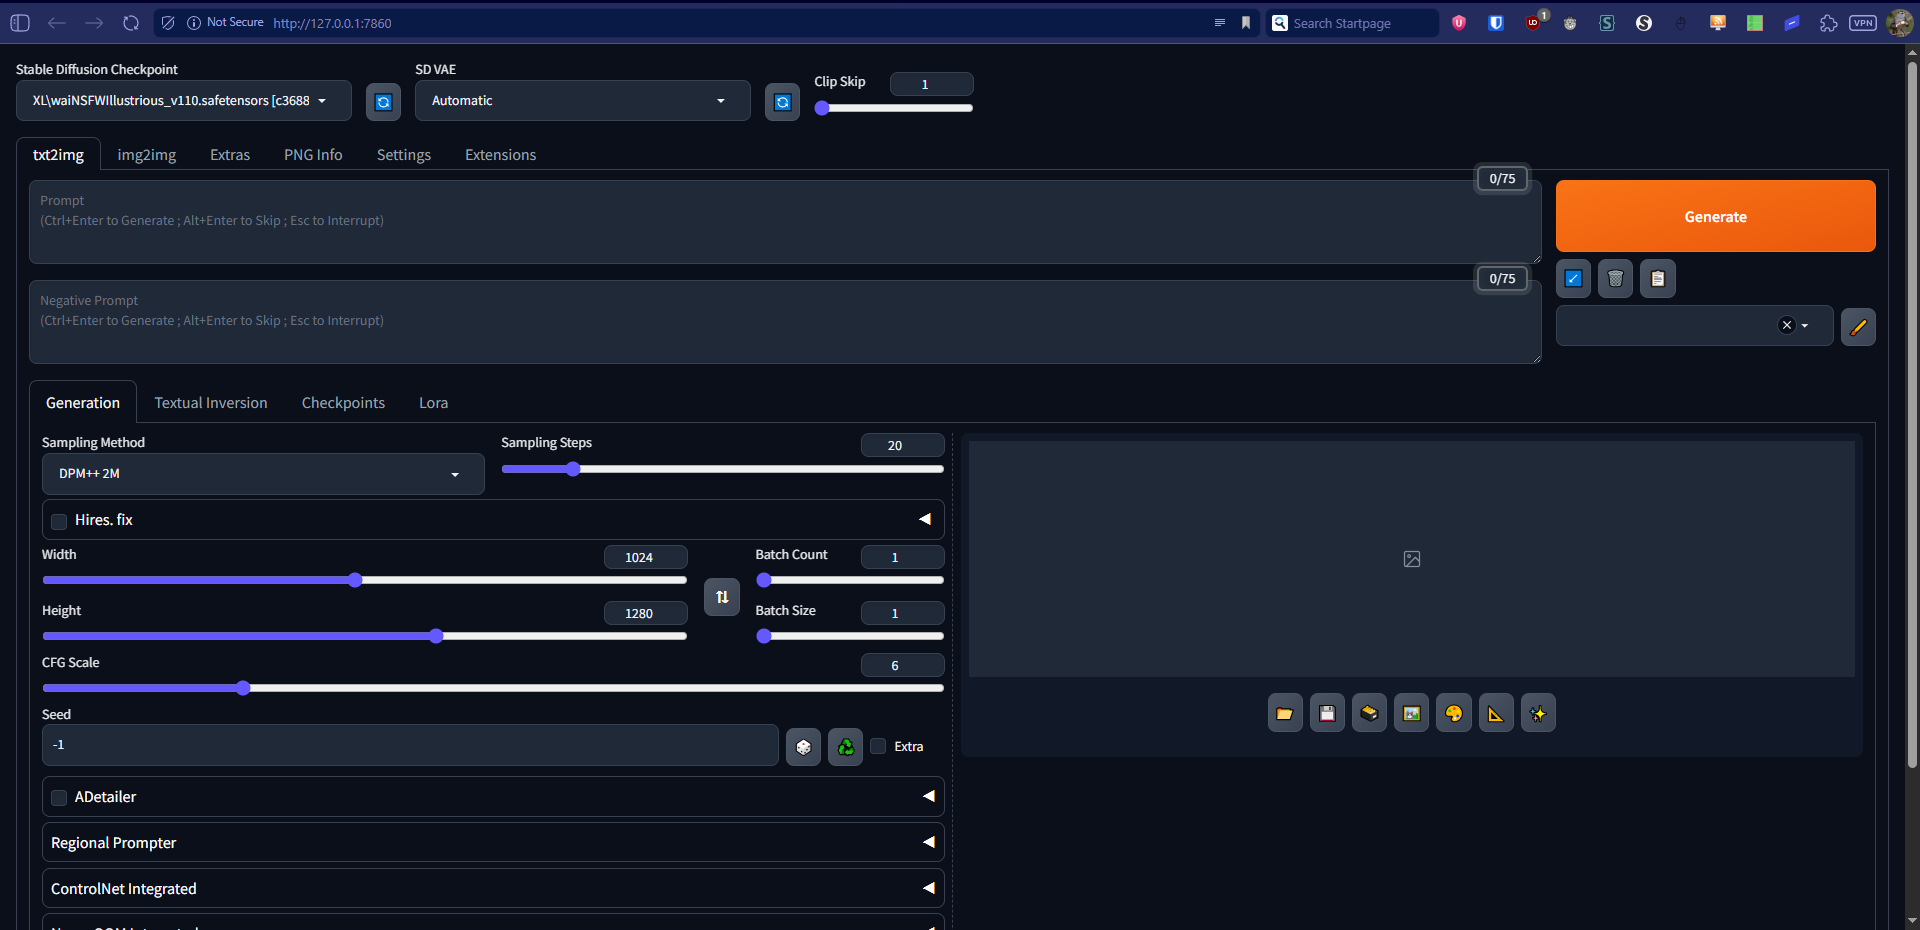Open the styles dropdown arrow
Image resolution: width=1920 pixels, height=930 pixels.
click(1805, 326)
